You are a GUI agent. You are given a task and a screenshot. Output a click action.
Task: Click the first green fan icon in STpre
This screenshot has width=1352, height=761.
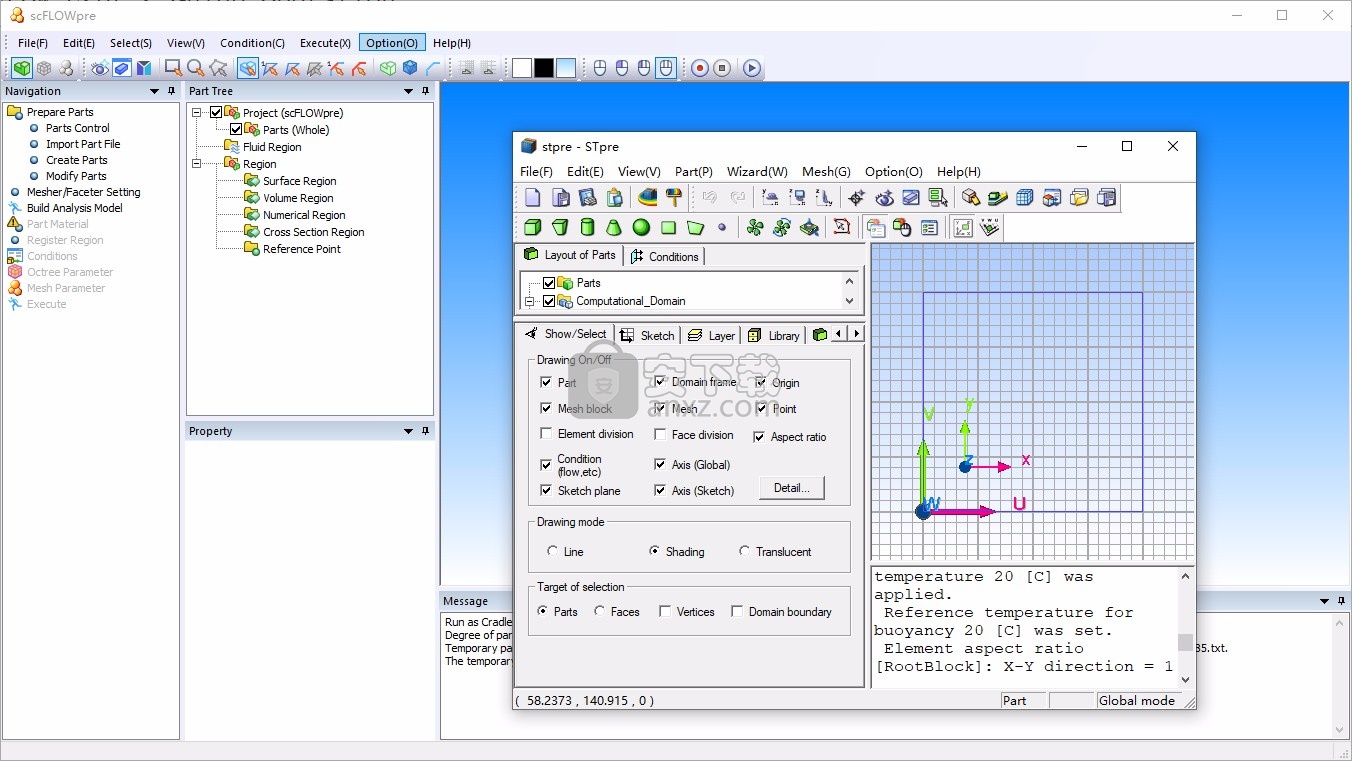click(x=755, y=228)
